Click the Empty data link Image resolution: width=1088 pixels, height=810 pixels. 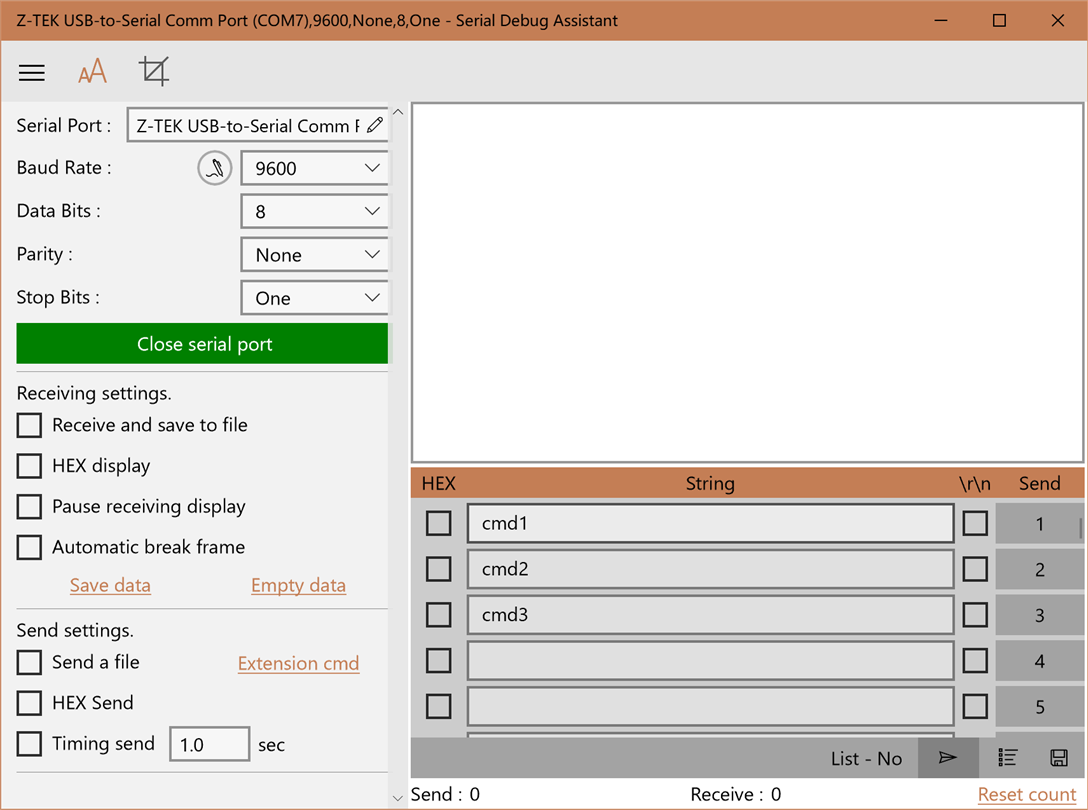[x=298, y=585]
